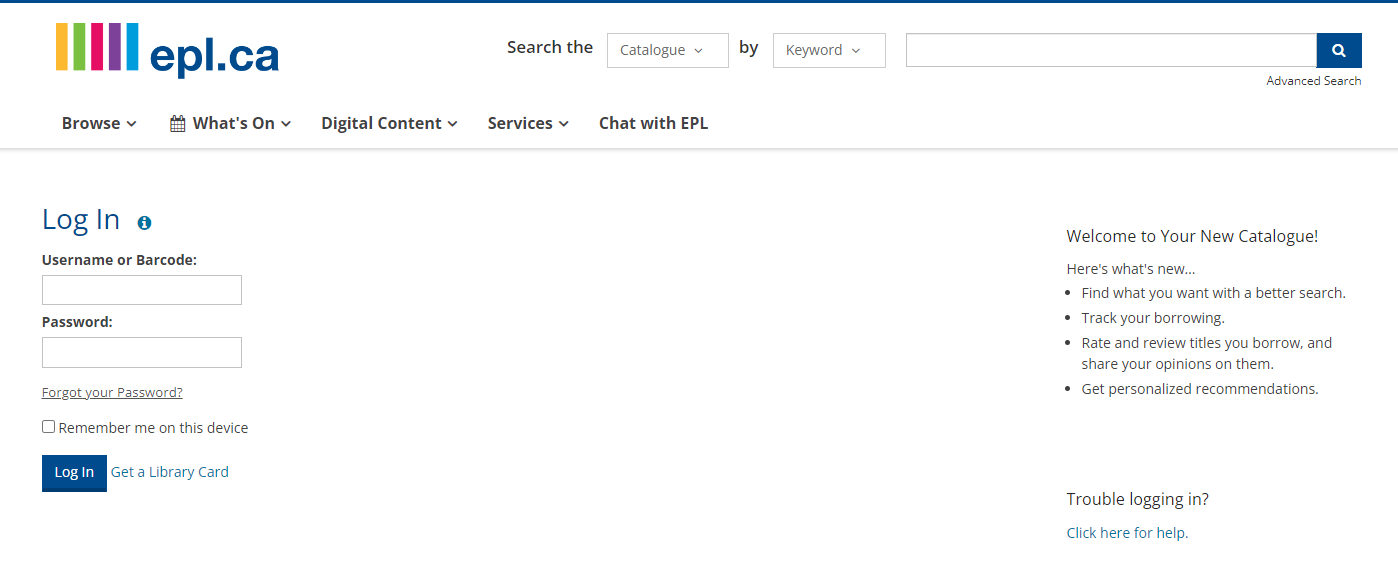Open the Advanced Search link
The height and width of the screenshot is (563, 1398).
click(x=1314, y=81)
